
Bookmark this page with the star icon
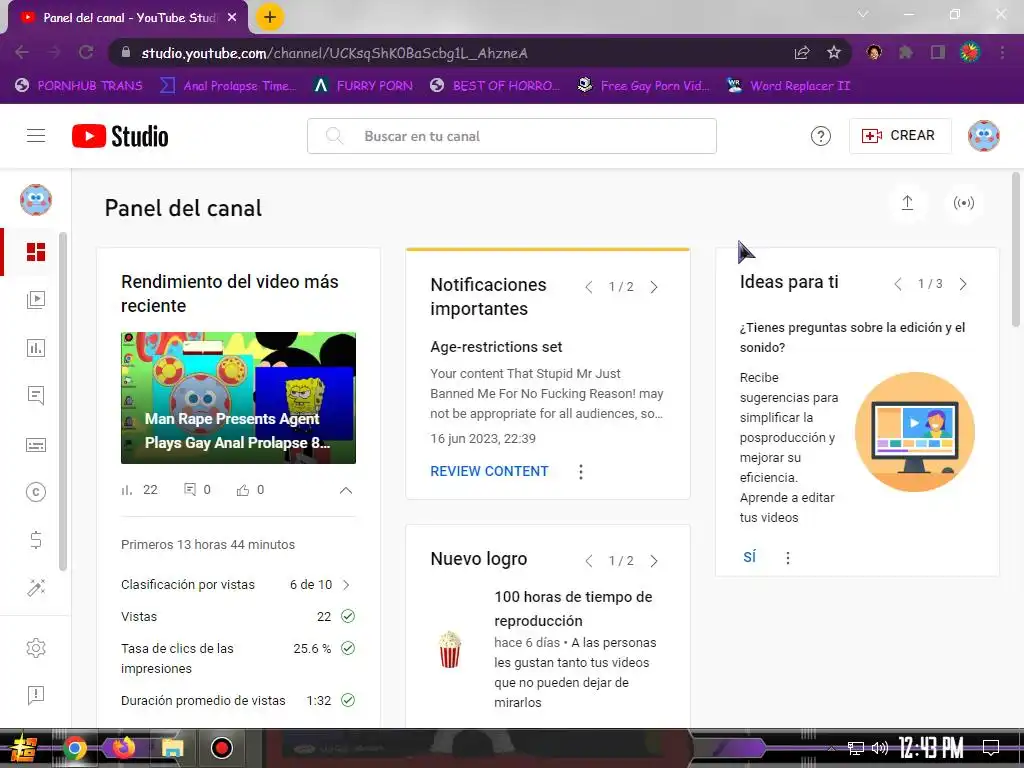tap(833, 52)
